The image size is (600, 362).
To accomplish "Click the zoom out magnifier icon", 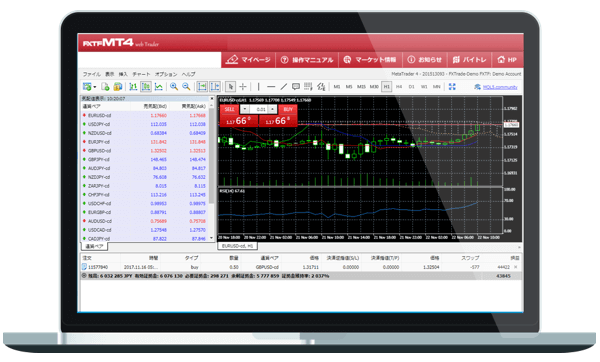I will click(186, 86).
